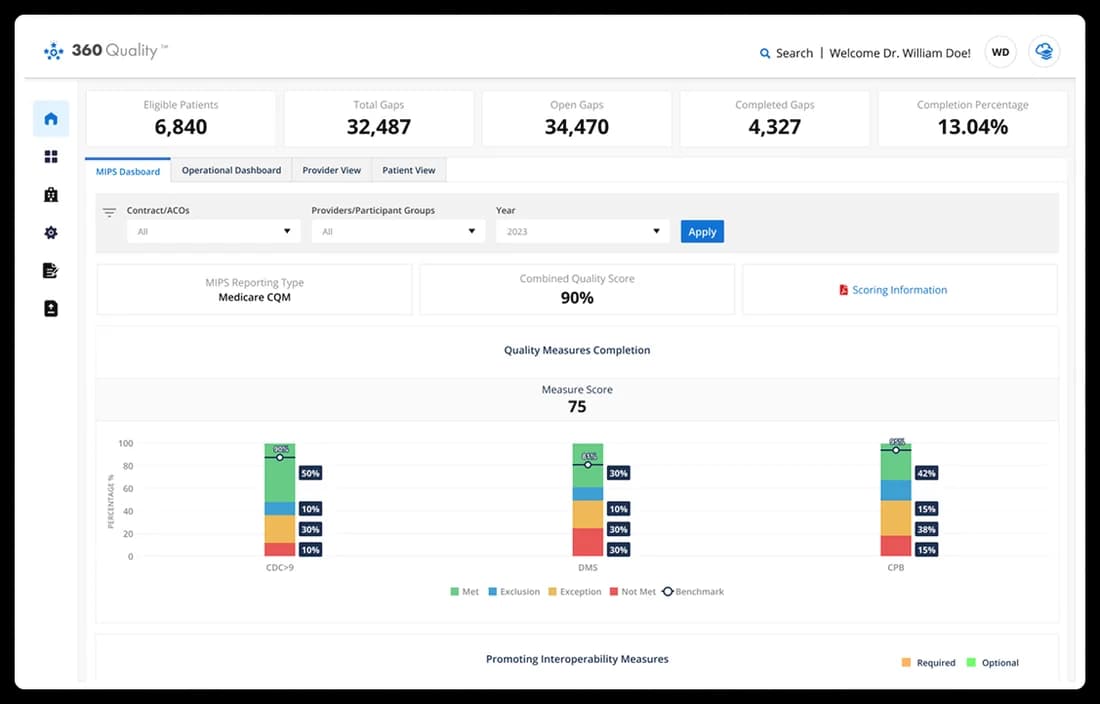Screen dimensions: 1100x704
Task: Click the Completion Percentage card
Action: point(973,119)
